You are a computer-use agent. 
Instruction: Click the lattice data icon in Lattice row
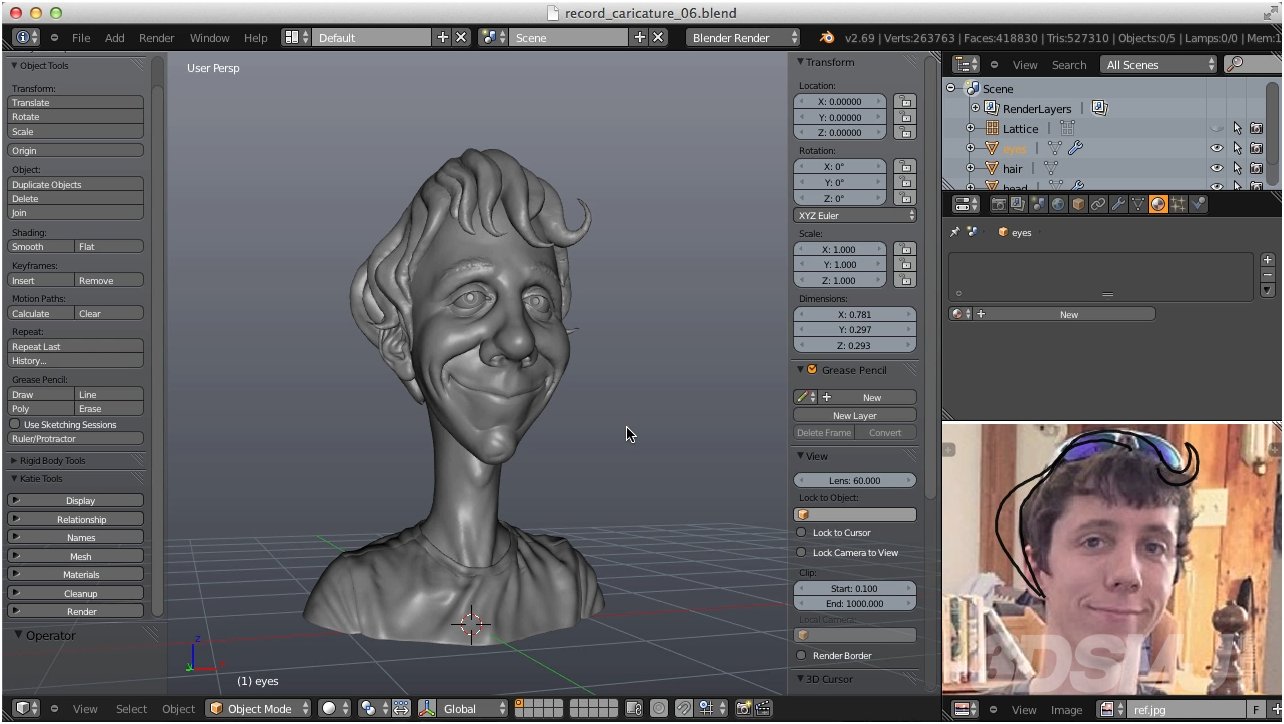1067,128
